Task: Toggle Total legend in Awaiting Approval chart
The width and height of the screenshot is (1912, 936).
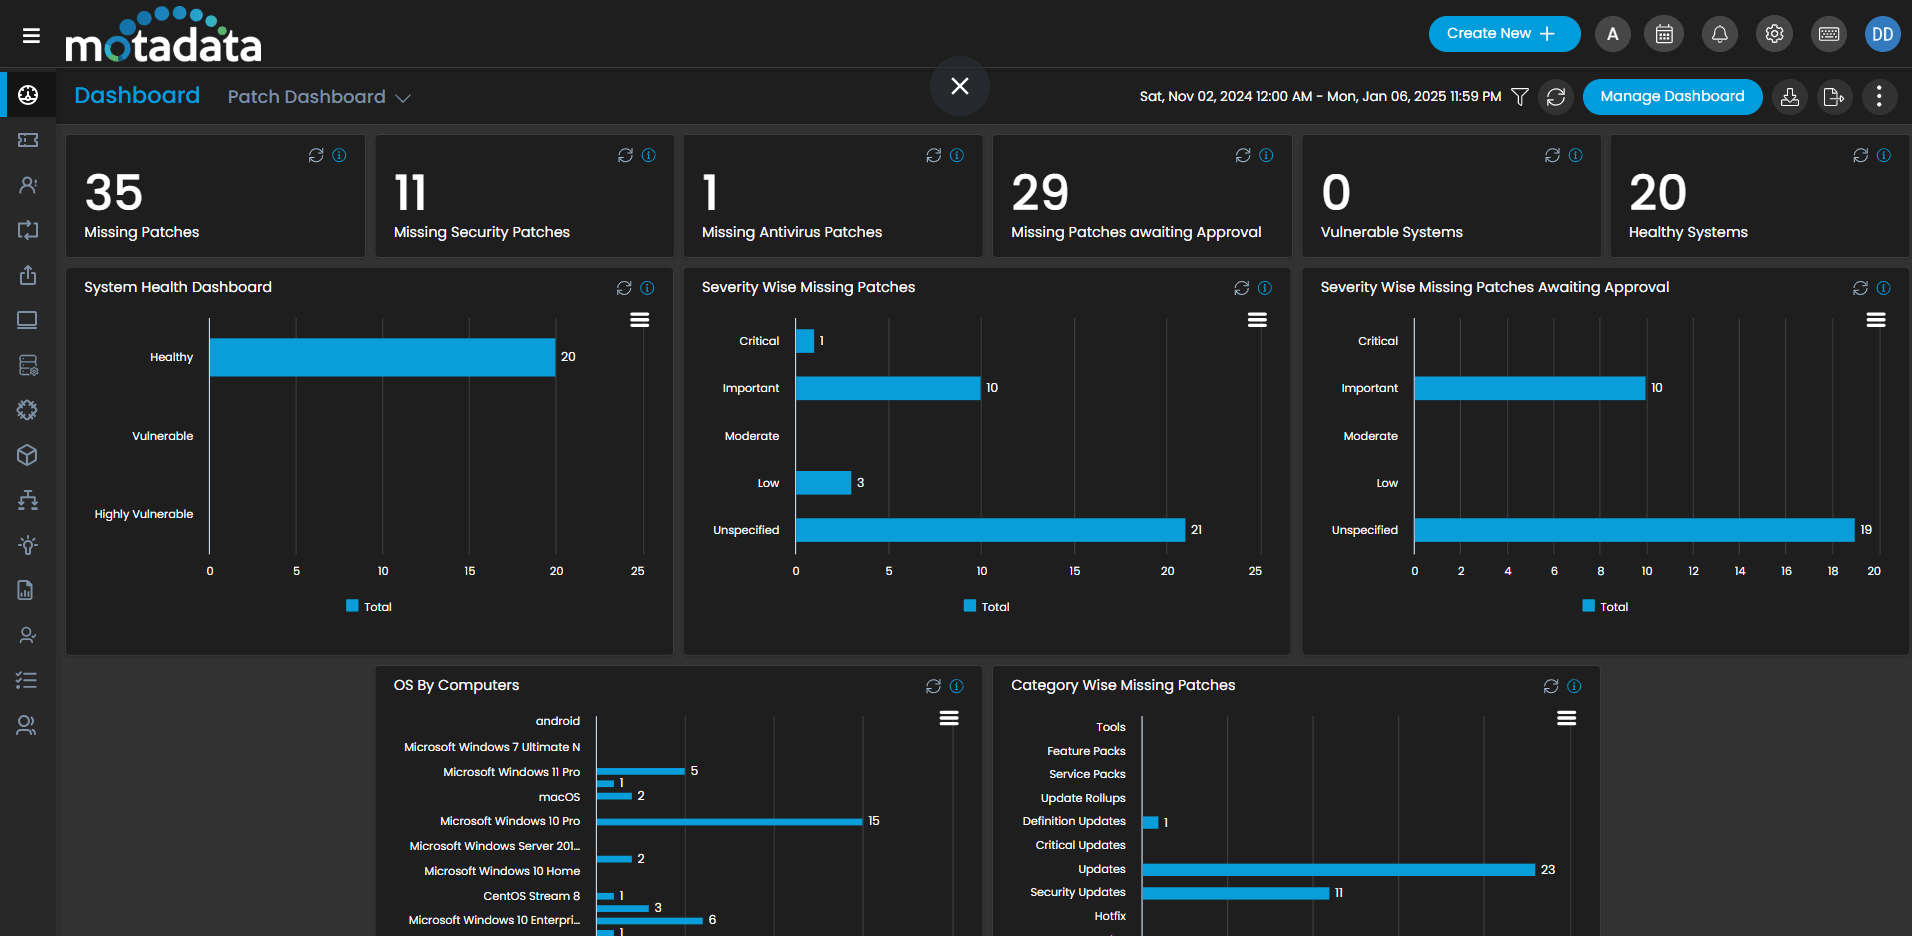Action: [1605, 607]
